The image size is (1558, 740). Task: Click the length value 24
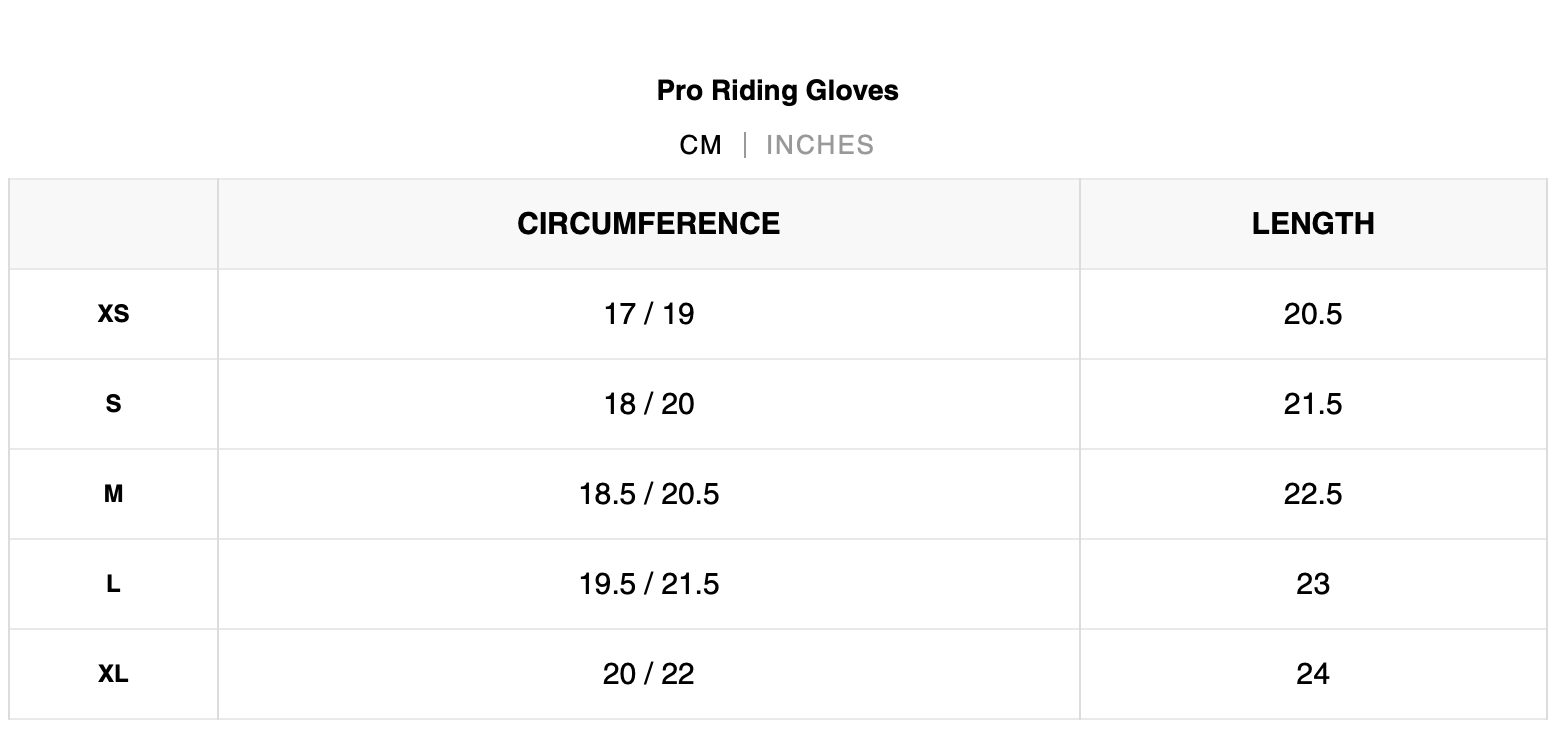(x=1312, y=674)
